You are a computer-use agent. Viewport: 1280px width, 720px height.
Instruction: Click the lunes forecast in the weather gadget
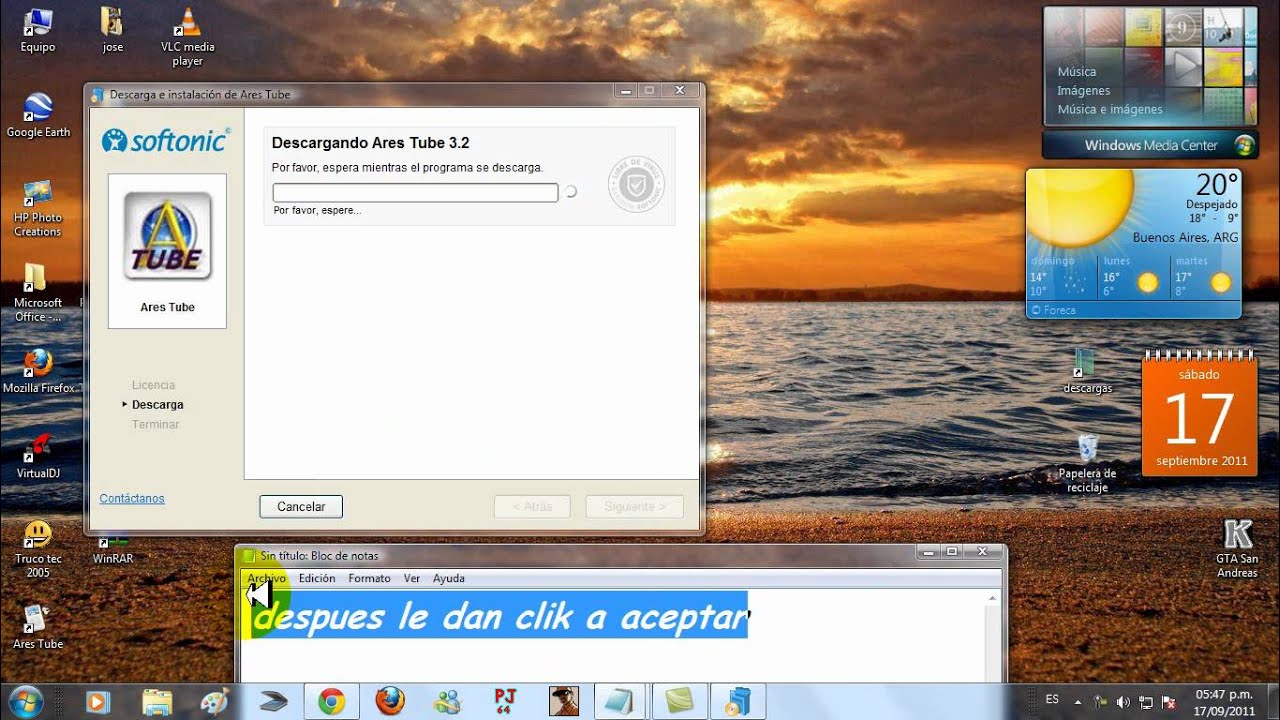pos(1131,277)
